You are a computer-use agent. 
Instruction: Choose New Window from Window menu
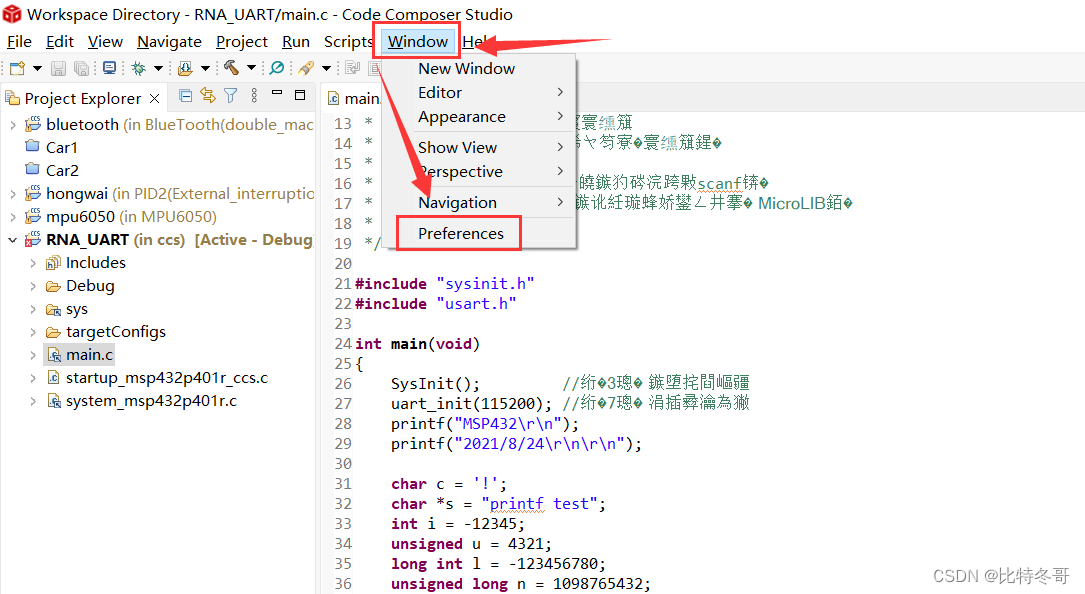(x=479, y=69)
